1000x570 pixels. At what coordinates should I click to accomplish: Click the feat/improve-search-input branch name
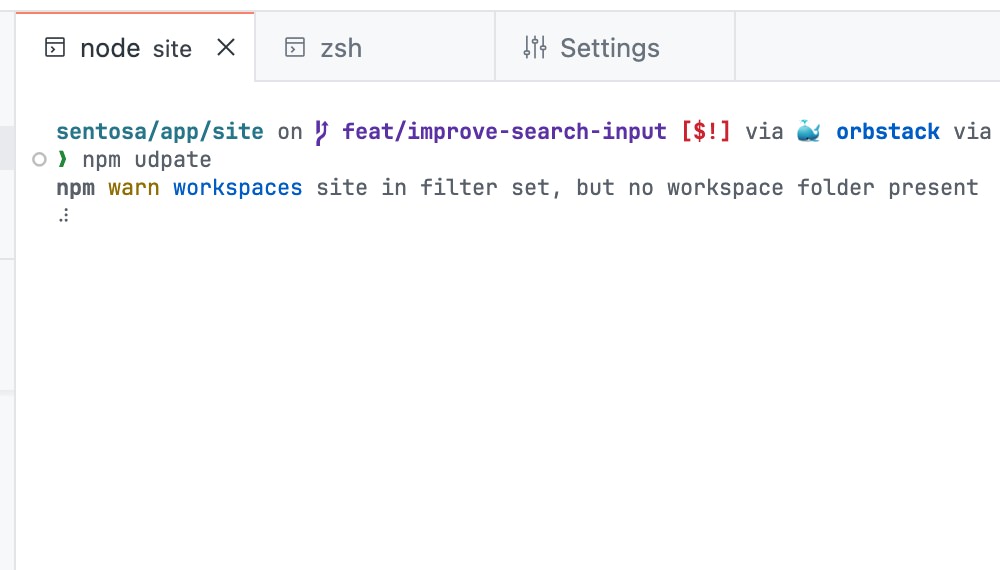(x=504, y=132)
